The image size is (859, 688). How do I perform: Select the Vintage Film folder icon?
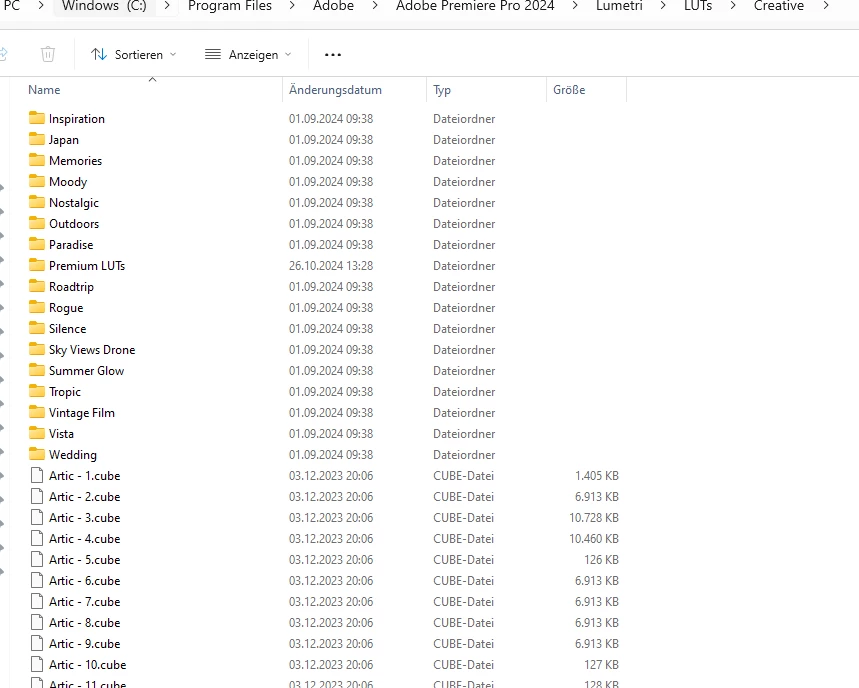tap(37, 412)
